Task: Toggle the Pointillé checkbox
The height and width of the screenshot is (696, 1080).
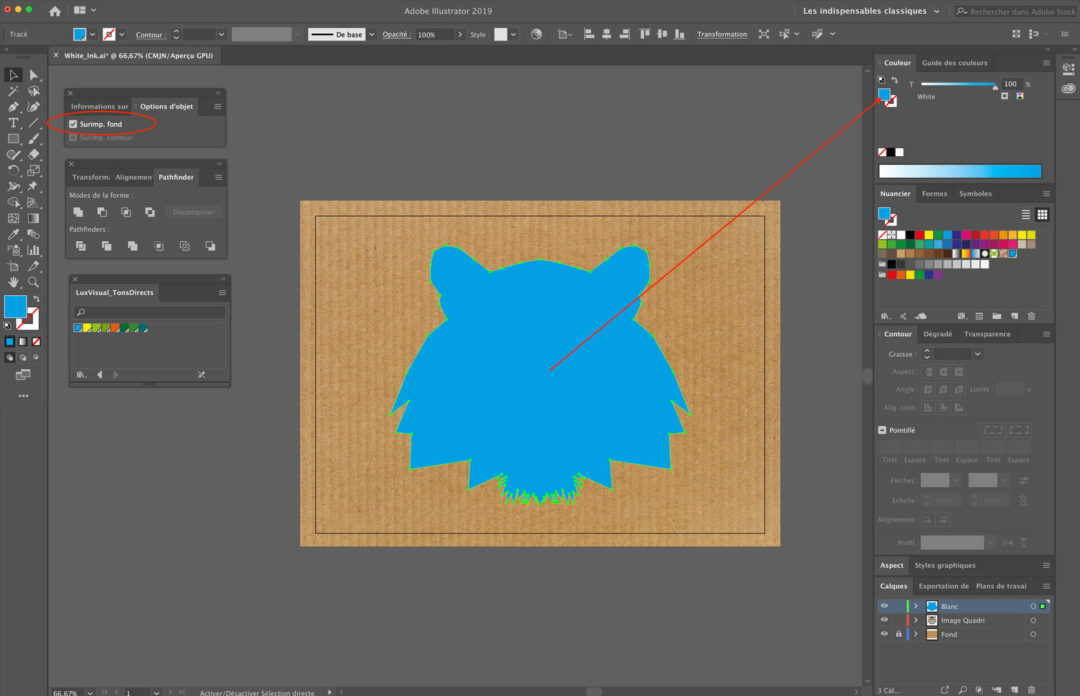Action: 882,430
